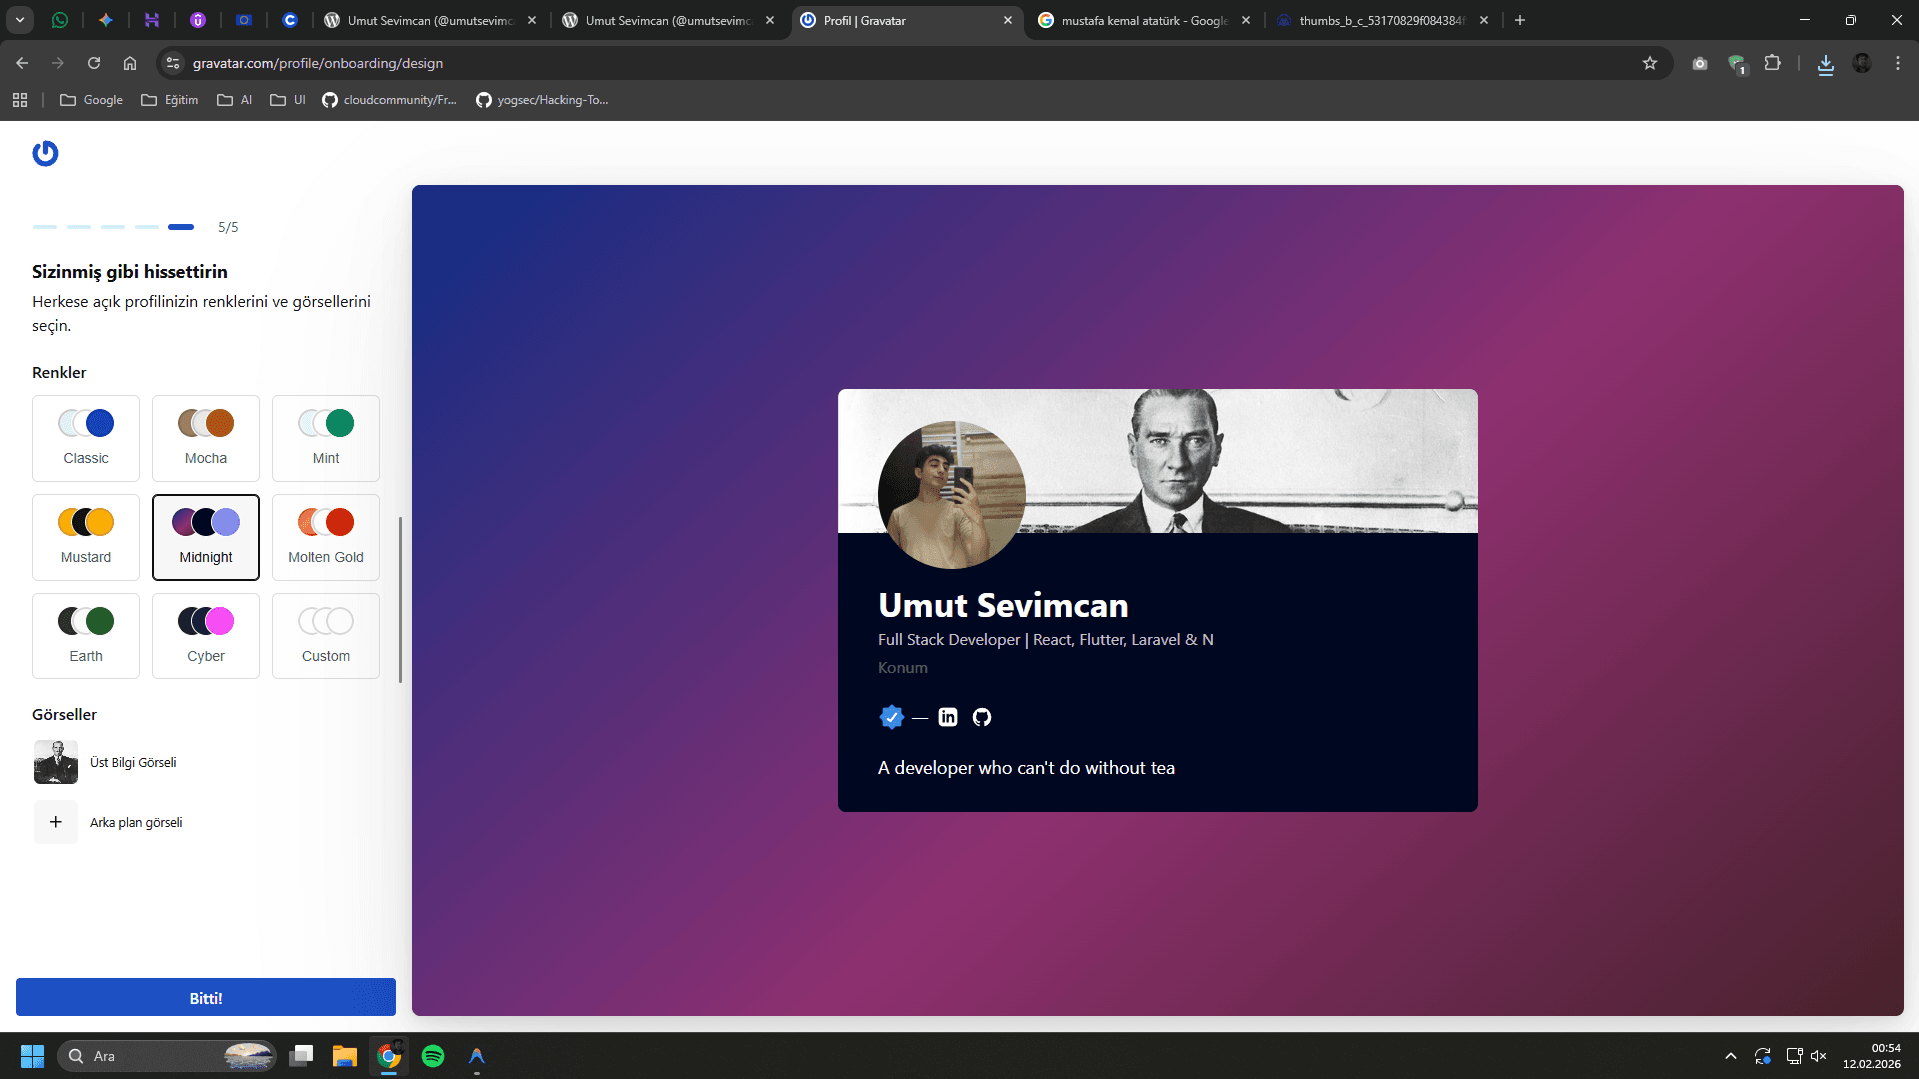Open tab search dropdown arrow
This screenshot has height=1079, width=1919.
[x=20, y=20]
